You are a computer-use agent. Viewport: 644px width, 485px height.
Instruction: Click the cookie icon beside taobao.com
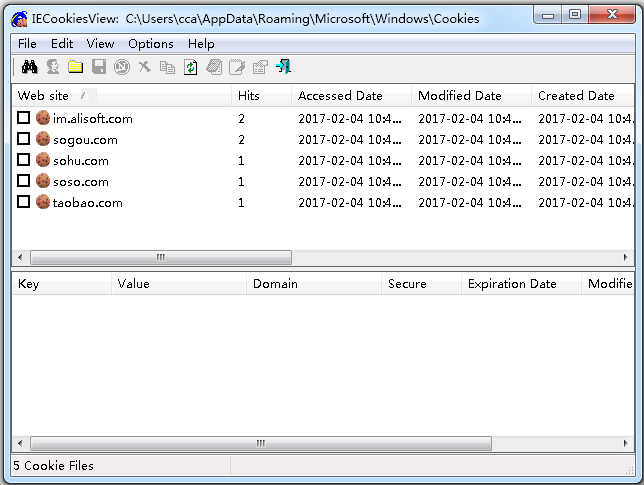tap(43, 202)
